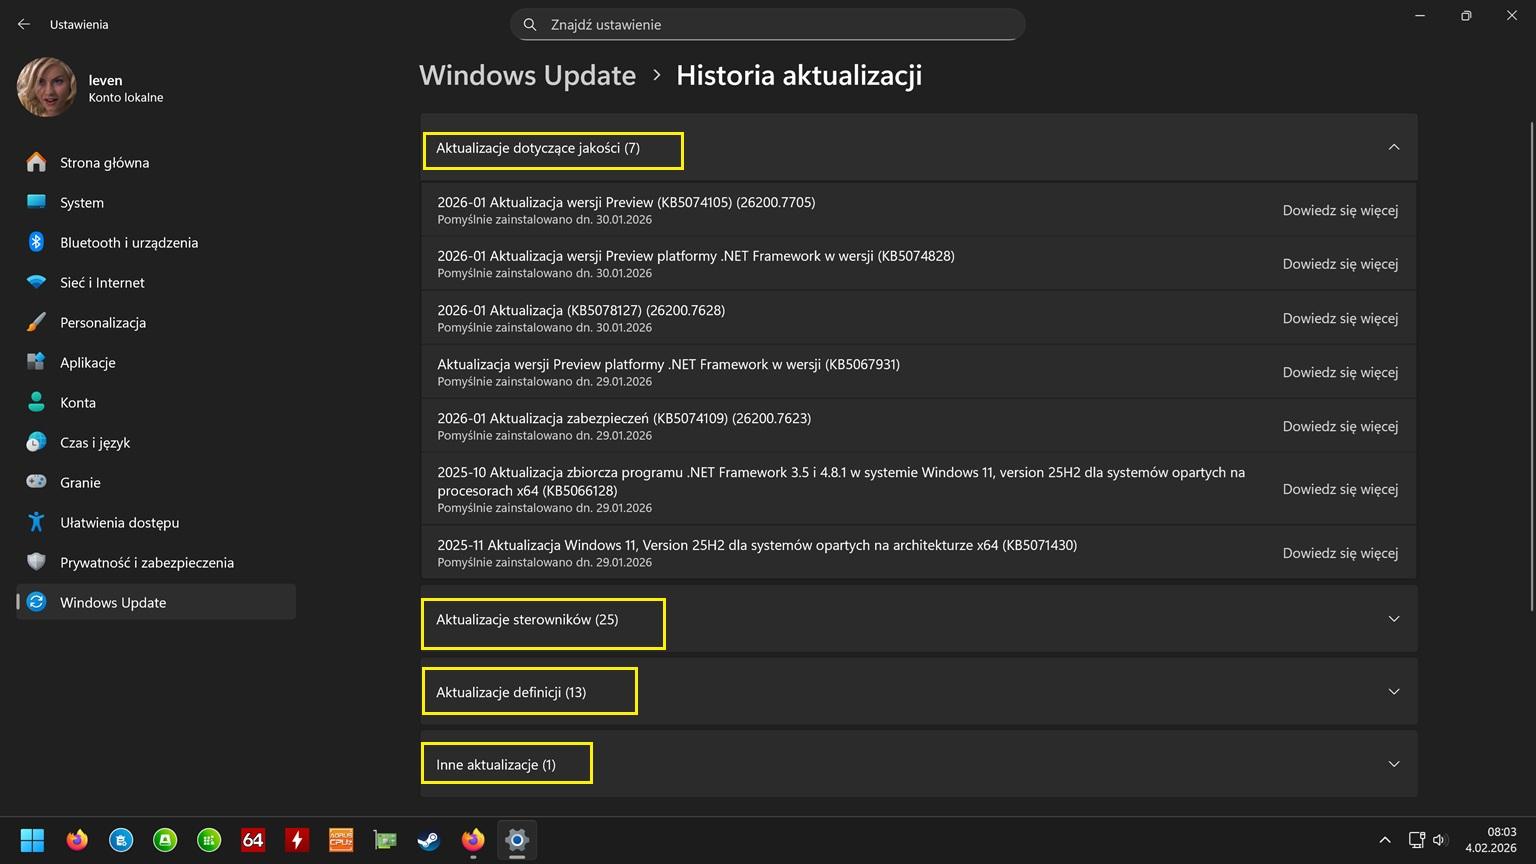Open the Windows Start menu
This screenshot has width=1536, height=864.
pyautogui.click(x=32, y=840)
